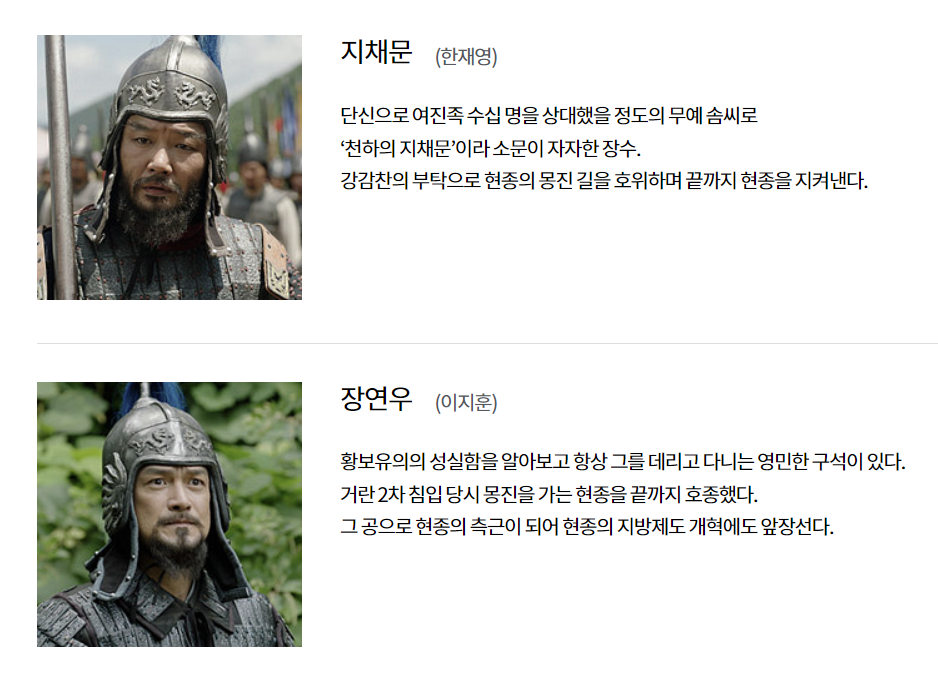Click the 지채문 character name heading
Viewport: 938px width, 677px height.
376,51
